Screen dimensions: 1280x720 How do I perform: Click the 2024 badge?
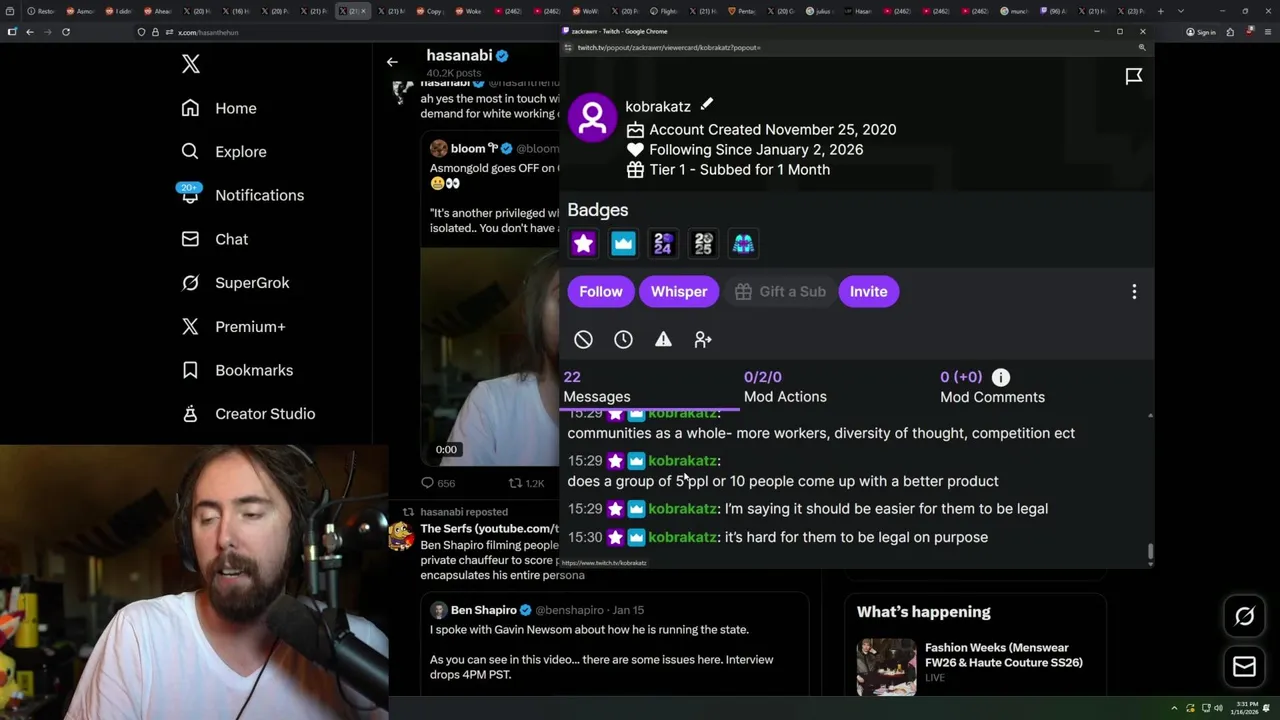(663, 243)
